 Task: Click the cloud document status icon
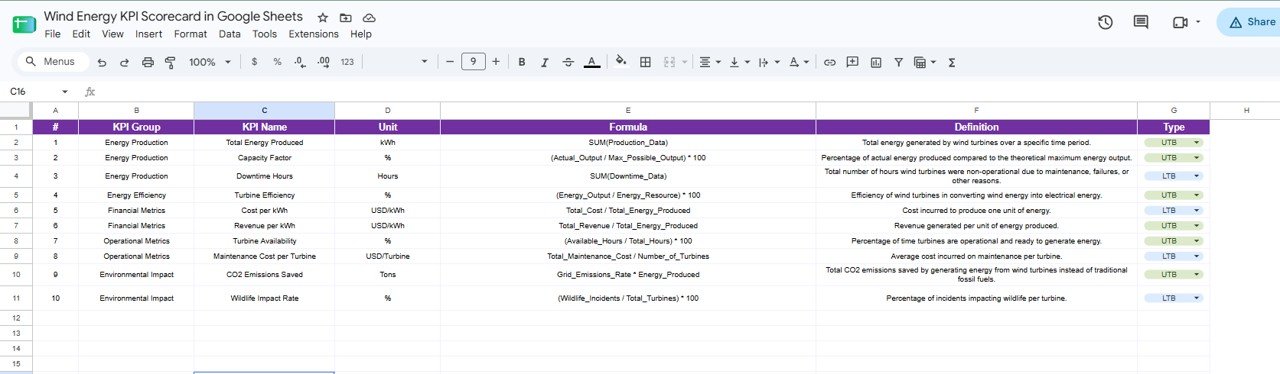tap(370, 18)
